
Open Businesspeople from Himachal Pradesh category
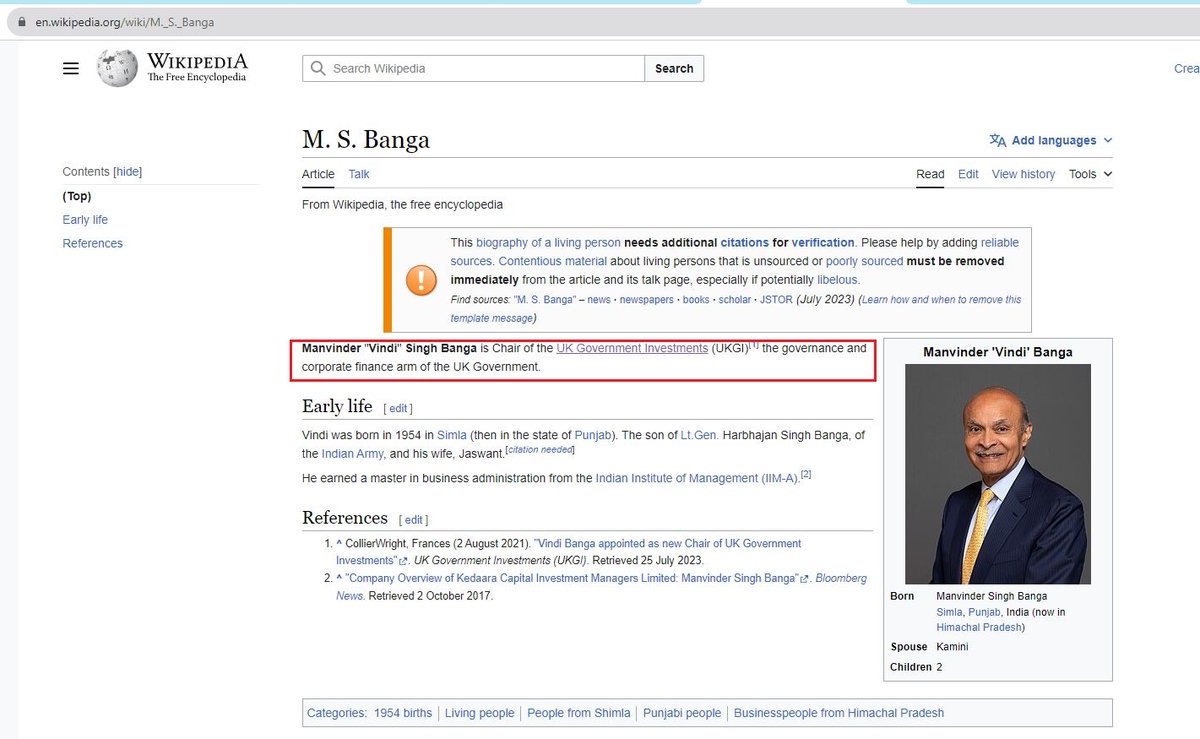click(x=839, y=714)
